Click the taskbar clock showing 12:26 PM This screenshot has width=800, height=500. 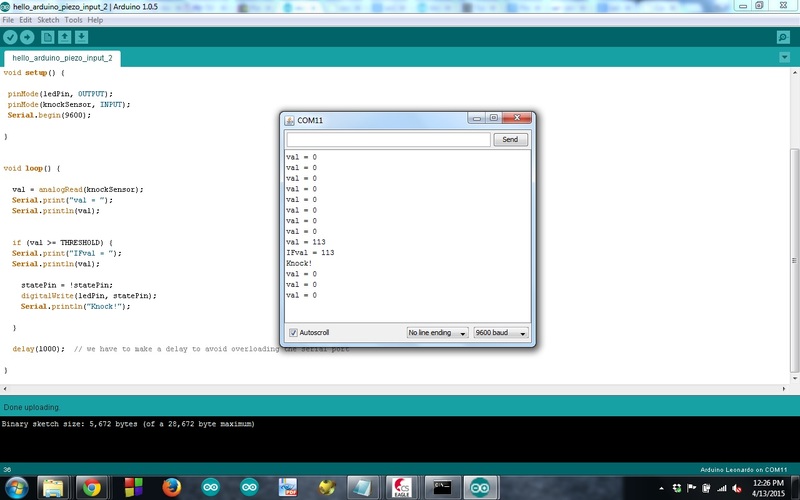point(767,488)
